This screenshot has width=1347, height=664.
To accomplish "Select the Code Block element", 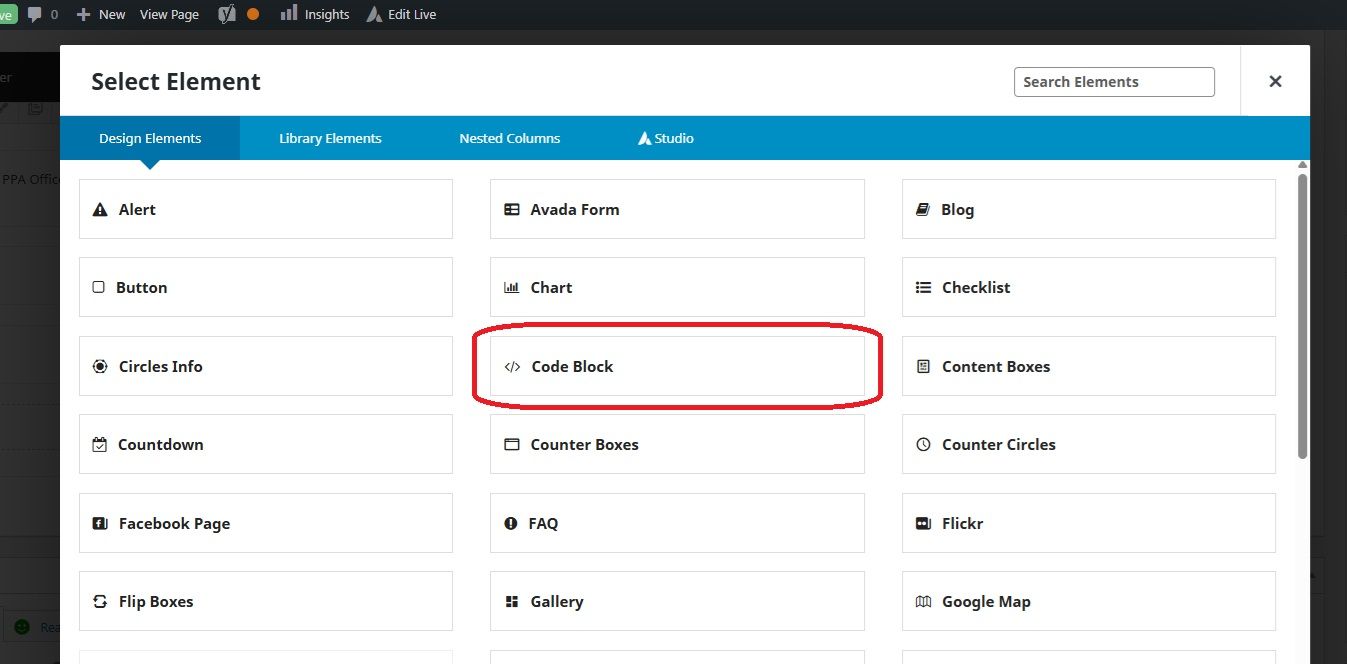I will tap(677, 366).
